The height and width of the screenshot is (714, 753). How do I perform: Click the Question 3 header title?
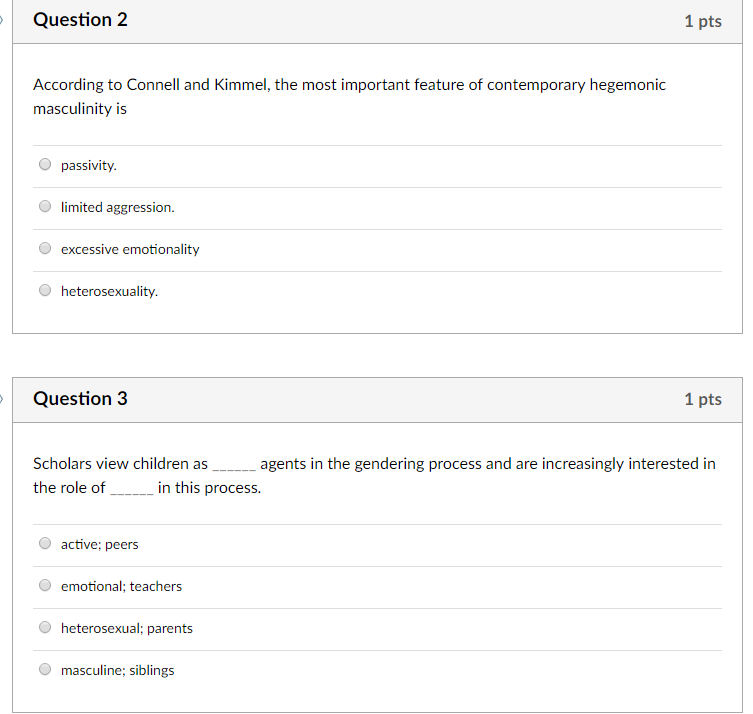pos(80,399)
